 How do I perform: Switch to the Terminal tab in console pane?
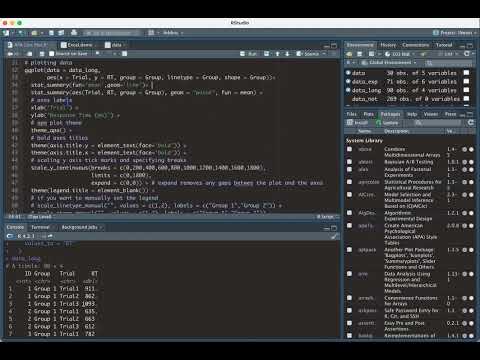tap(40, 227)
